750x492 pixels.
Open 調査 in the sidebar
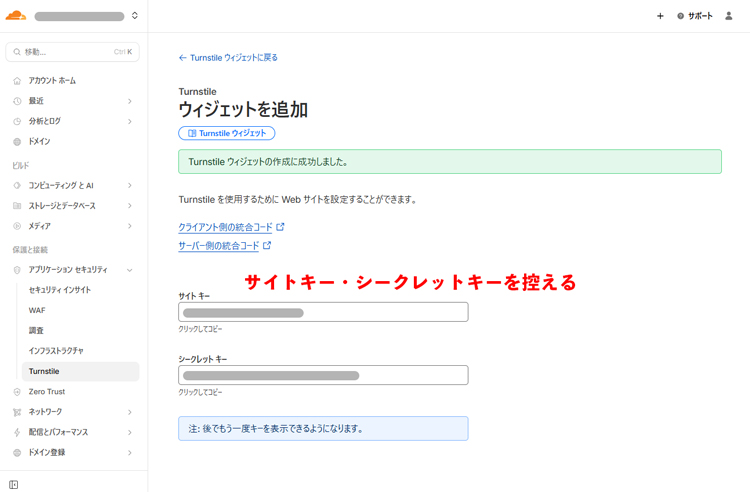36,330
